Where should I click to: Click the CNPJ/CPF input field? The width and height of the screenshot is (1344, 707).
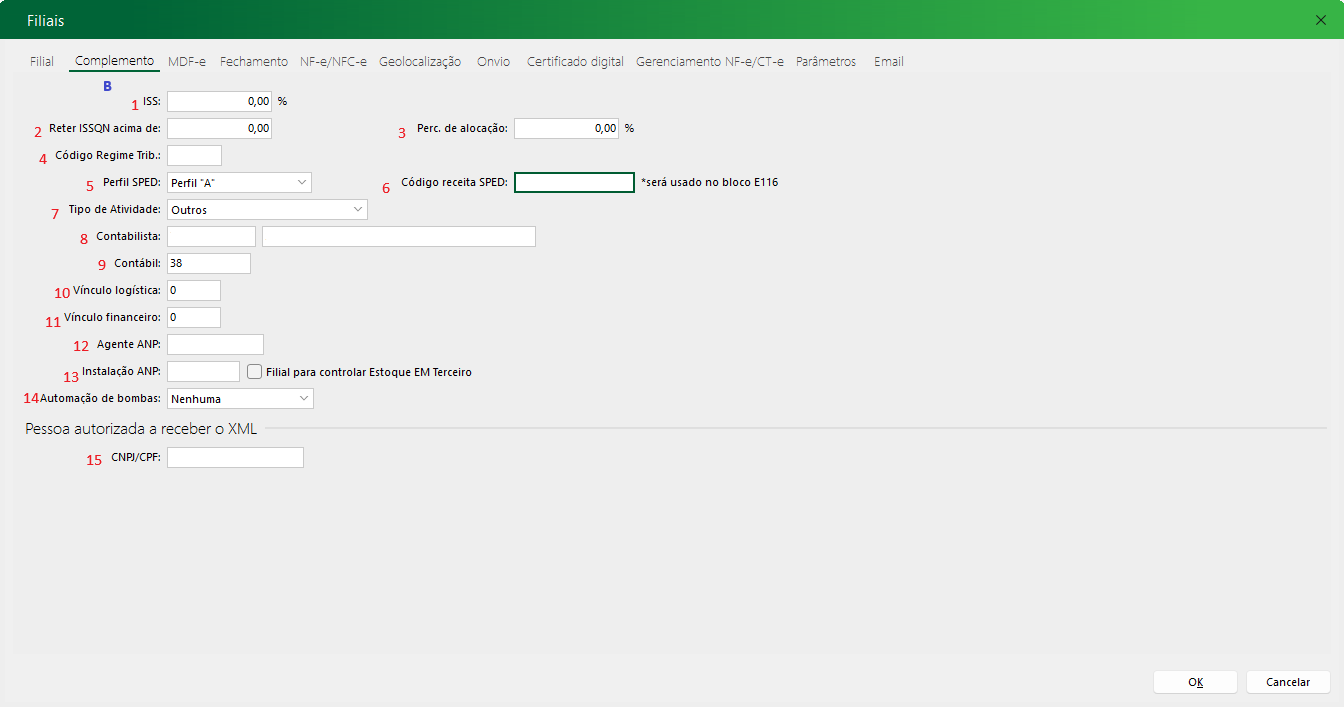point(235,457)
